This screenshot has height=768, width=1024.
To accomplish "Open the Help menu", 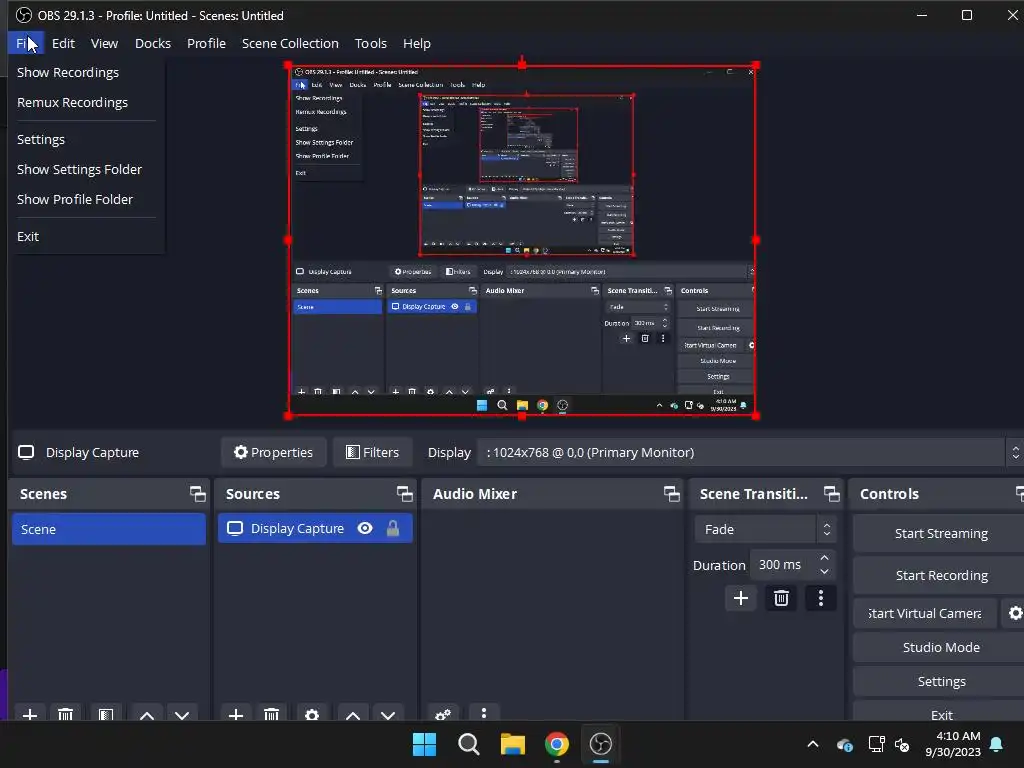I will (417, 43).
